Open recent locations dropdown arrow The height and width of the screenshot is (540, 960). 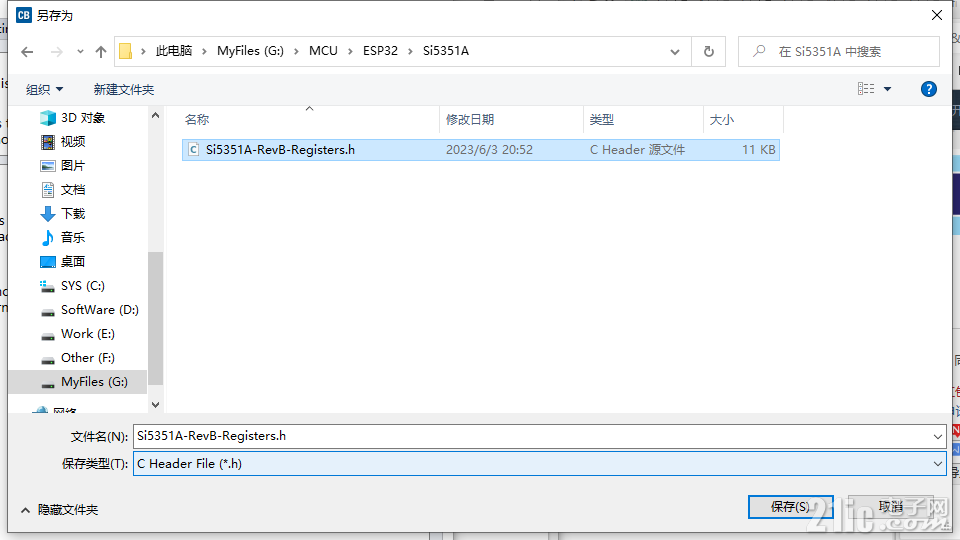tap(80, 52)
